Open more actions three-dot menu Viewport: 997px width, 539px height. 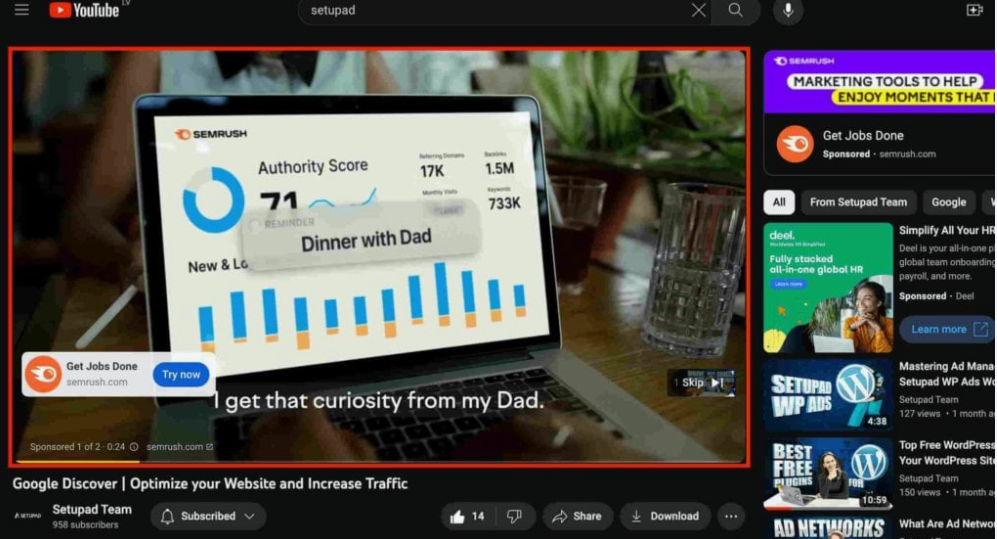point(731,516)
